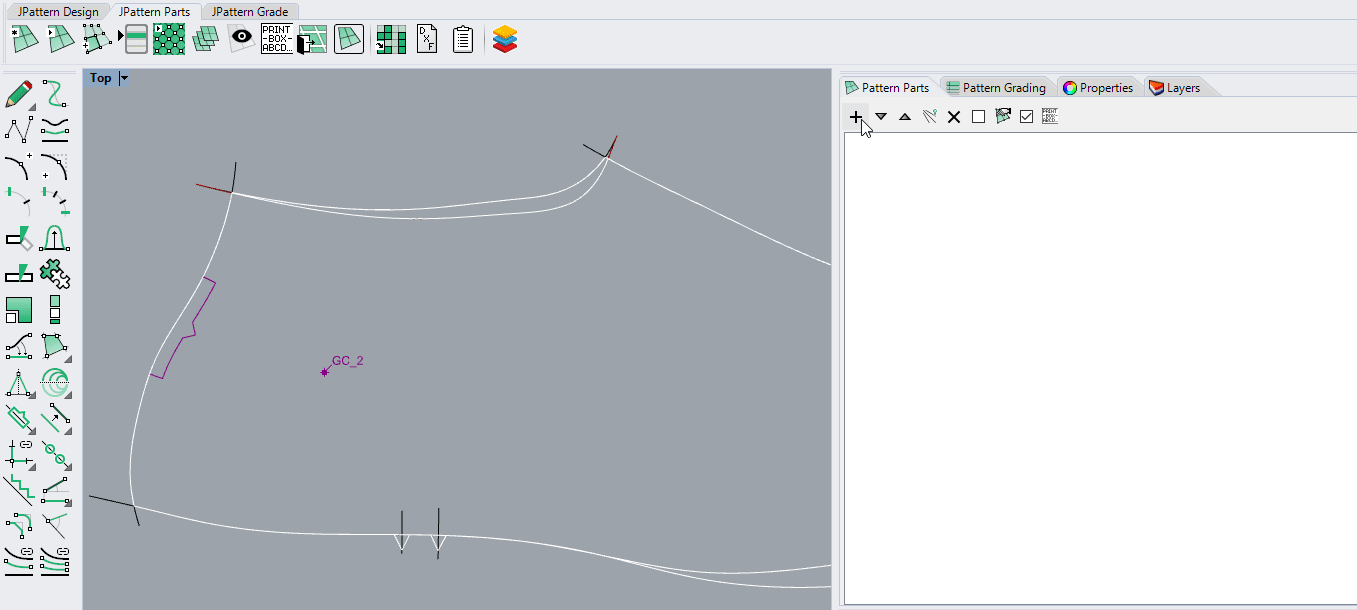Open the Top viewport dropdown arrow

(x=124, y=78)
